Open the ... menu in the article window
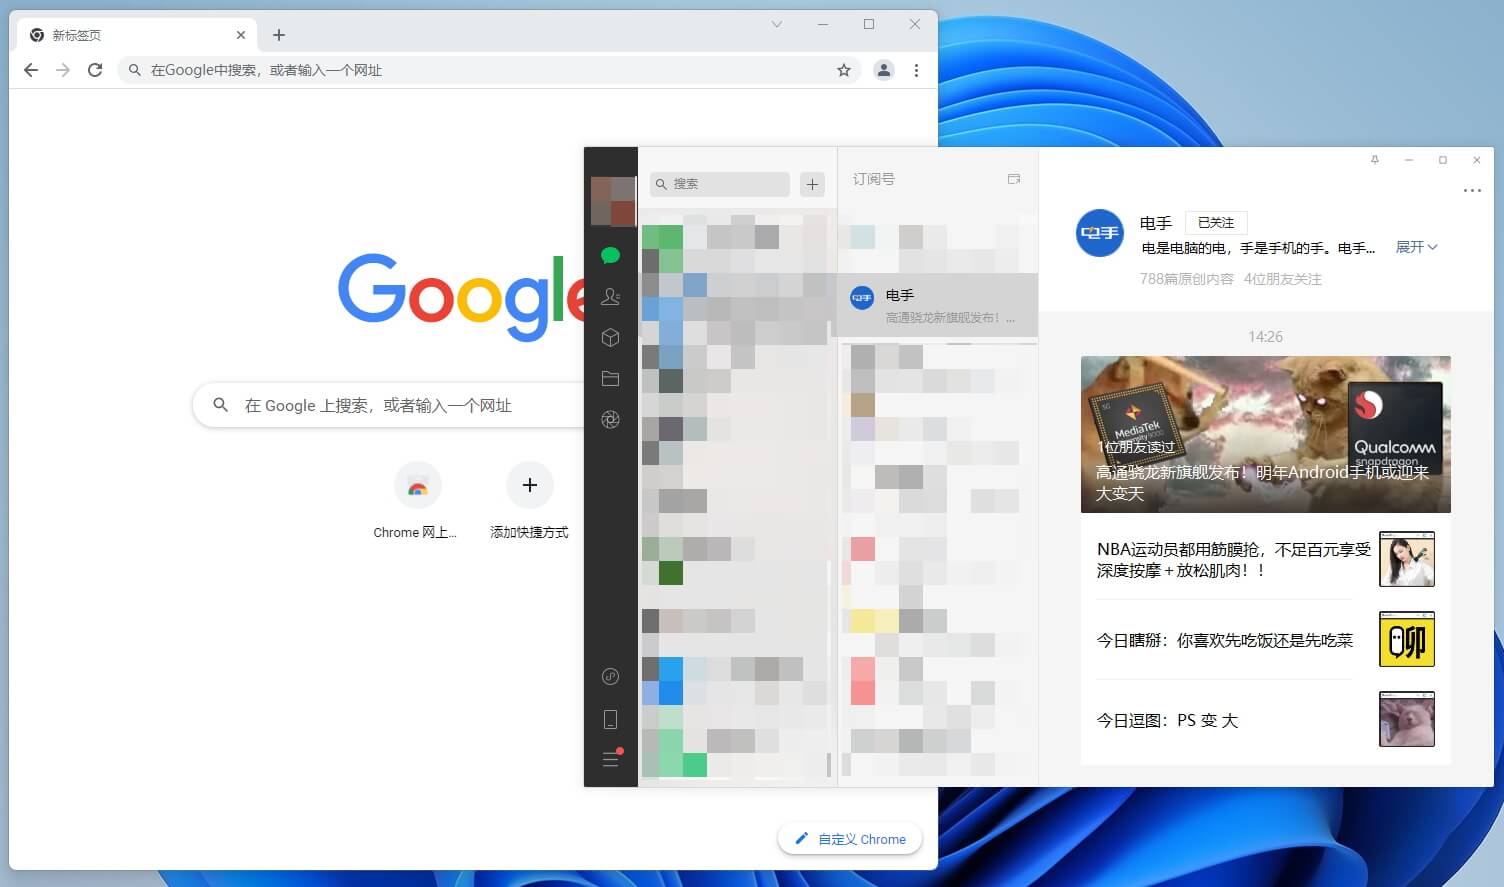 (1472, 190)
